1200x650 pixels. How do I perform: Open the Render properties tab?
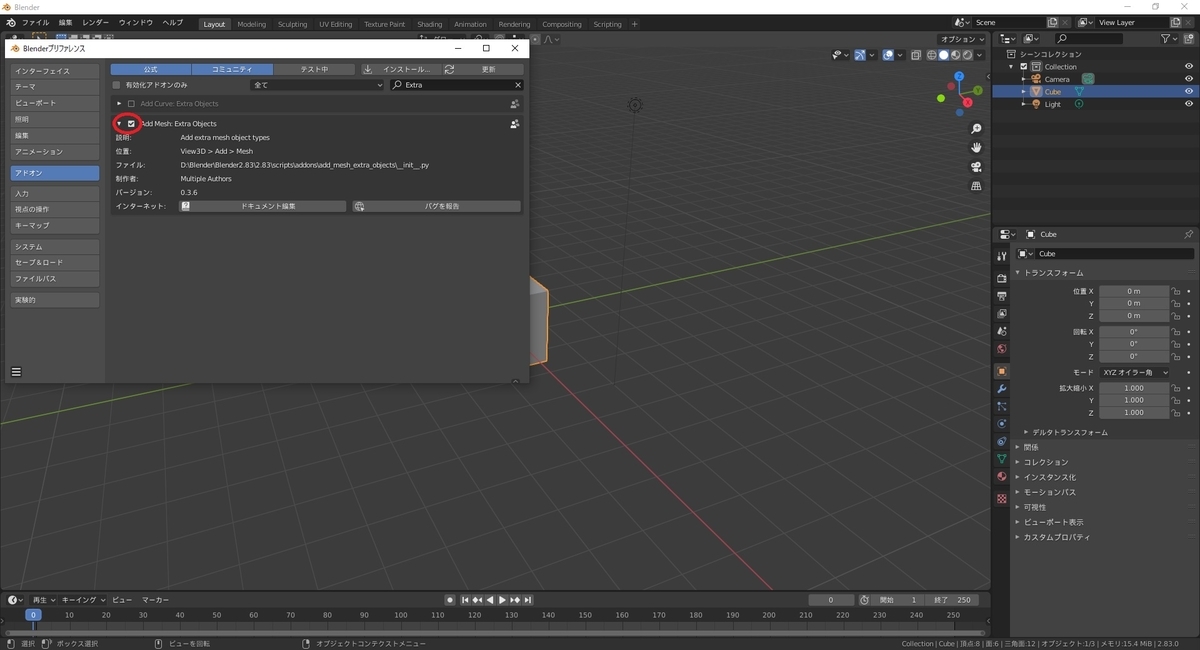pyautogui.click(x=1002, y=278)
